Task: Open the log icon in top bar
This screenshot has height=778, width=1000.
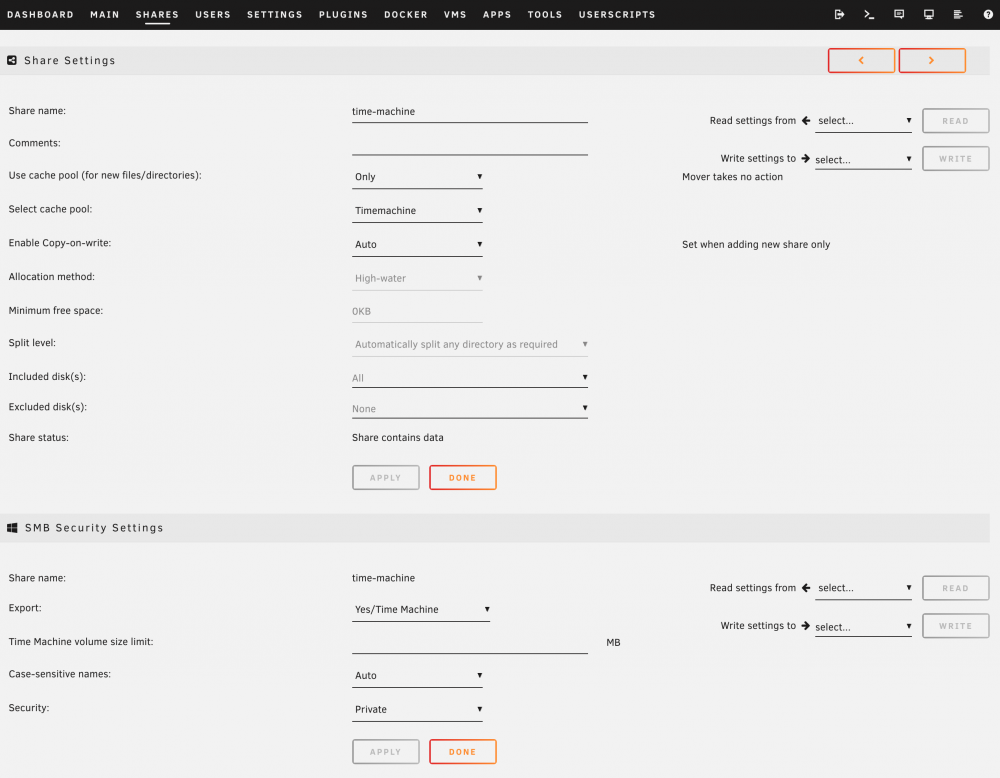Action: pyautogui.click(x=958, y=14)
